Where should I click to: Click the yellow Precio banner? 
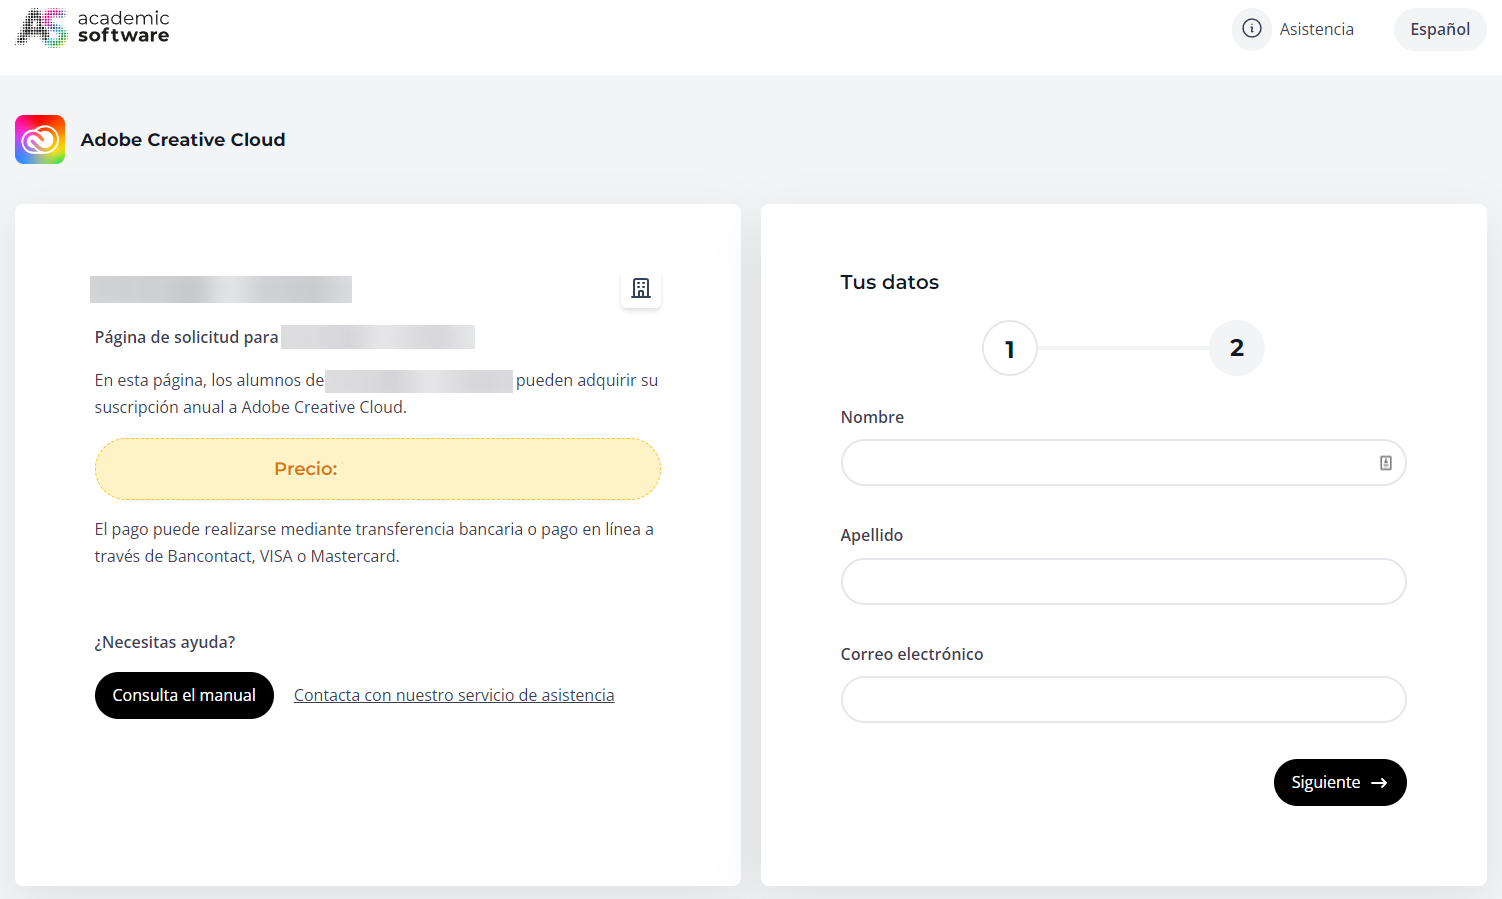click(x=377, y=468)
